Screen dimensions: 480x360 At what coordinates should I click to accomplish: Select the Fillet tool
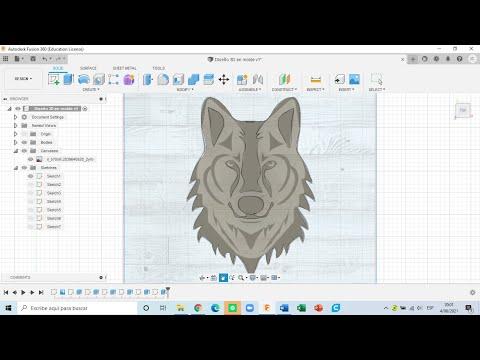163,79
